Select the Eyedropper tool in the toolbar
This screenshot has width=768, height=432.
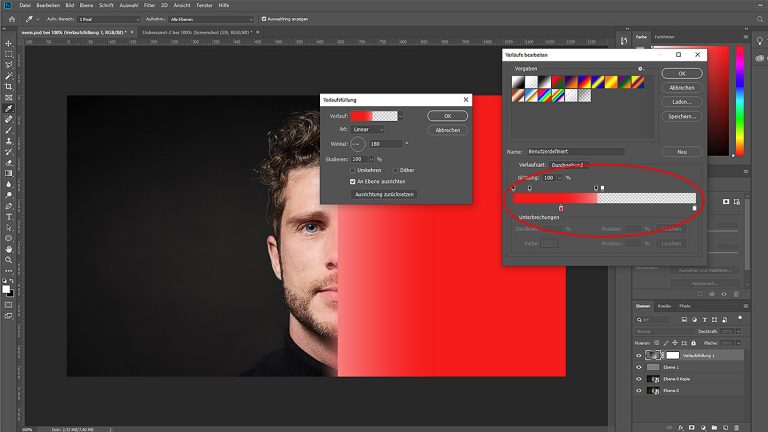(9, 108)
